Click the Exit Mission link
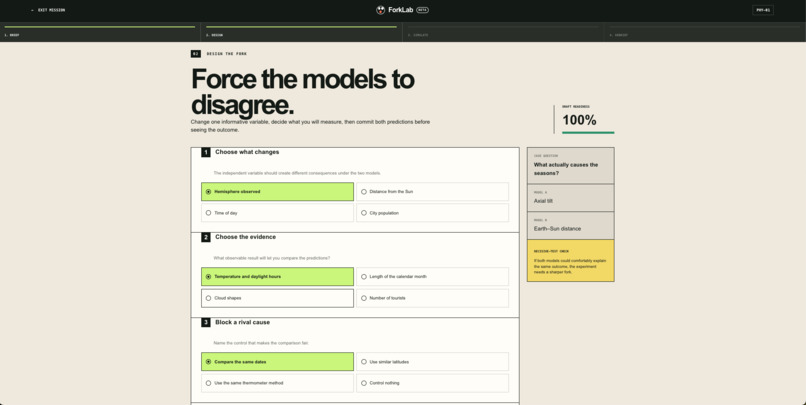 click(48, 10)
